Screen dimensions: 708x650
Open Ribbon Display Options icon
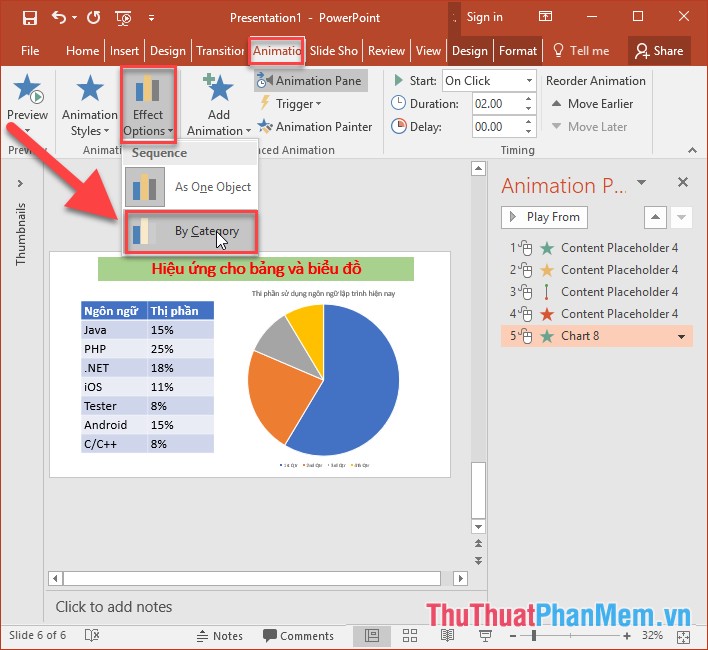tap(545, 17)
